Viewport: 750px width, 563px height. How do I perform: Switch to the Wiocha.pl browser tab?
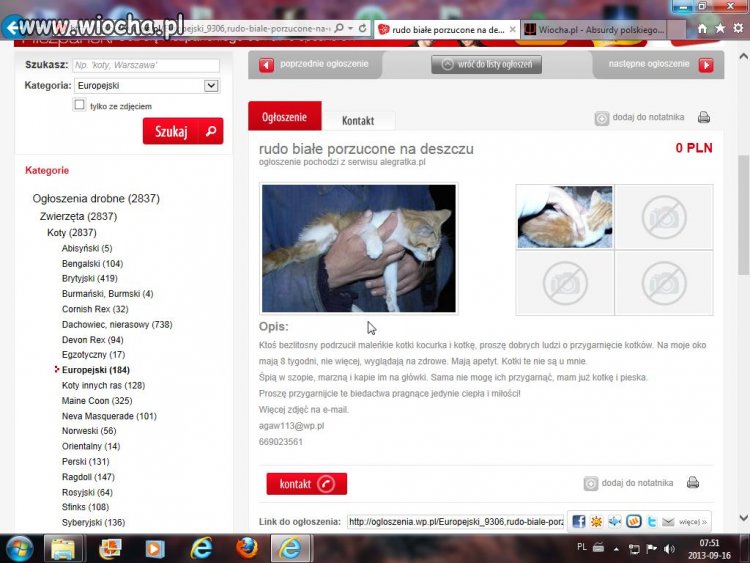(x=595, y=30)
